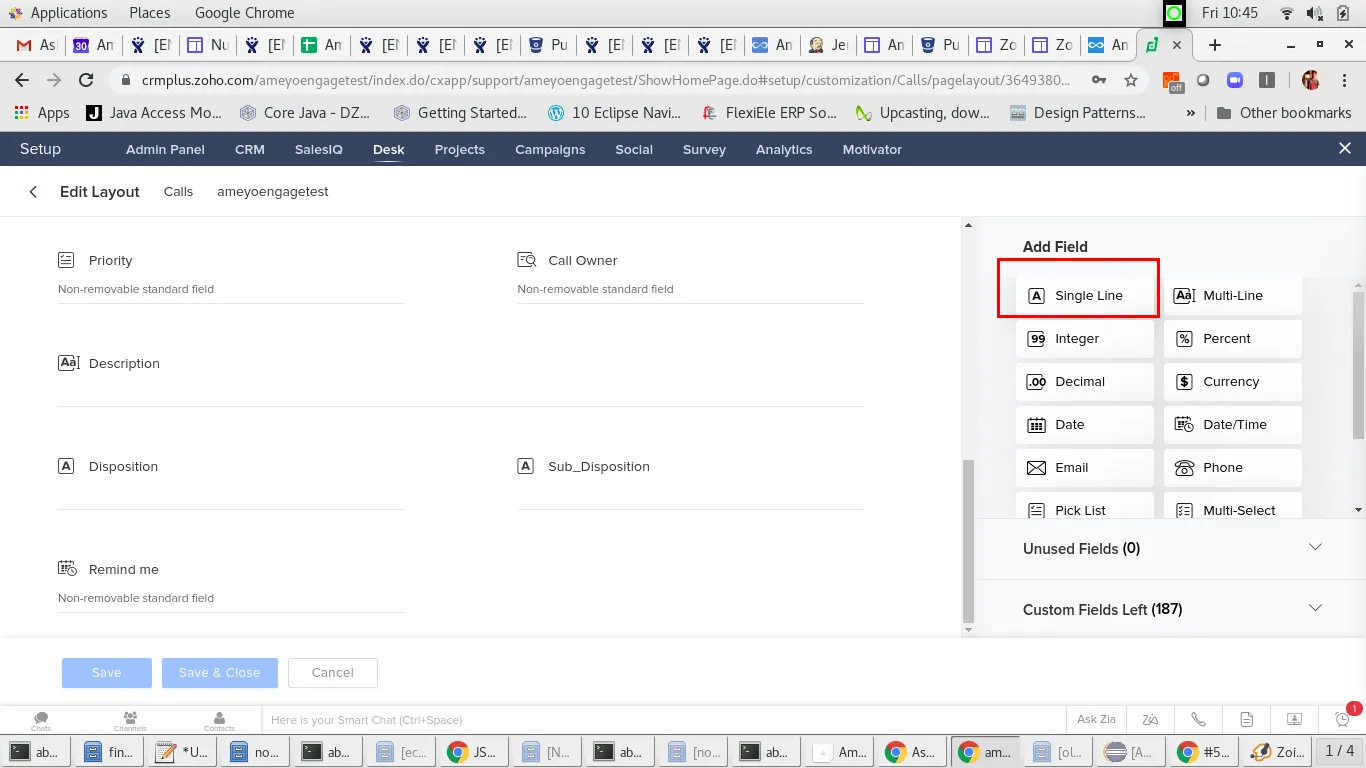Open the reminders clock icon with notification badge
Viewport: 1366px width, 768px height.
click(x=1343, y=719)
